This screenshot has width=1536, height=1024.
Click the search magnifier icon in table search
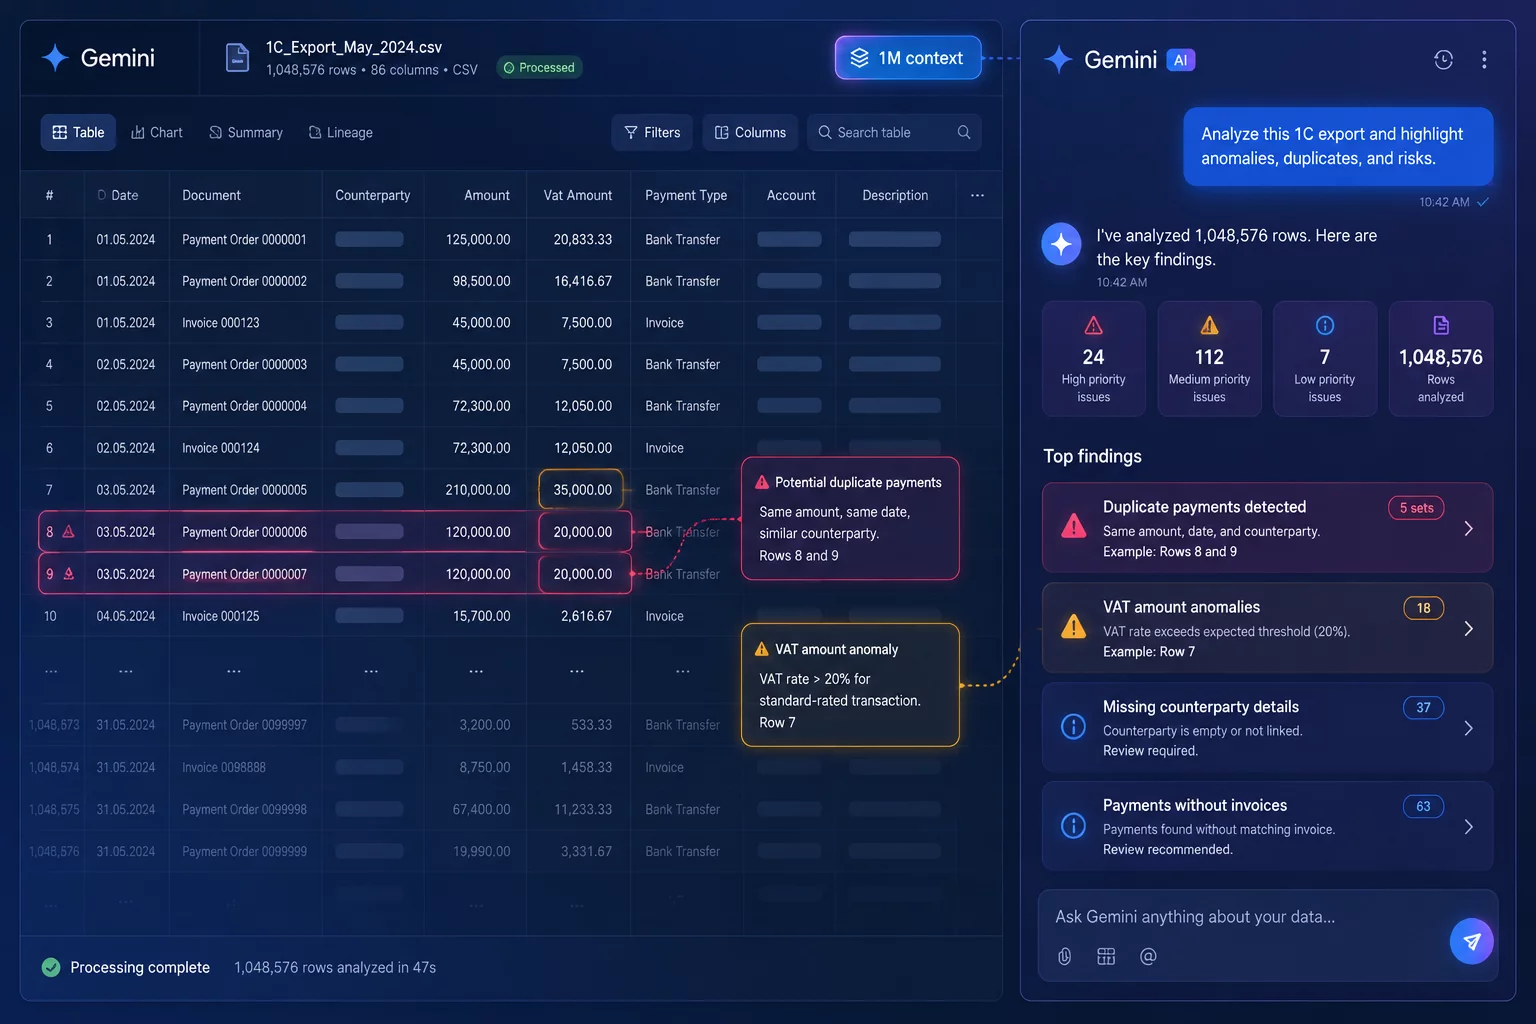point(963,132)
